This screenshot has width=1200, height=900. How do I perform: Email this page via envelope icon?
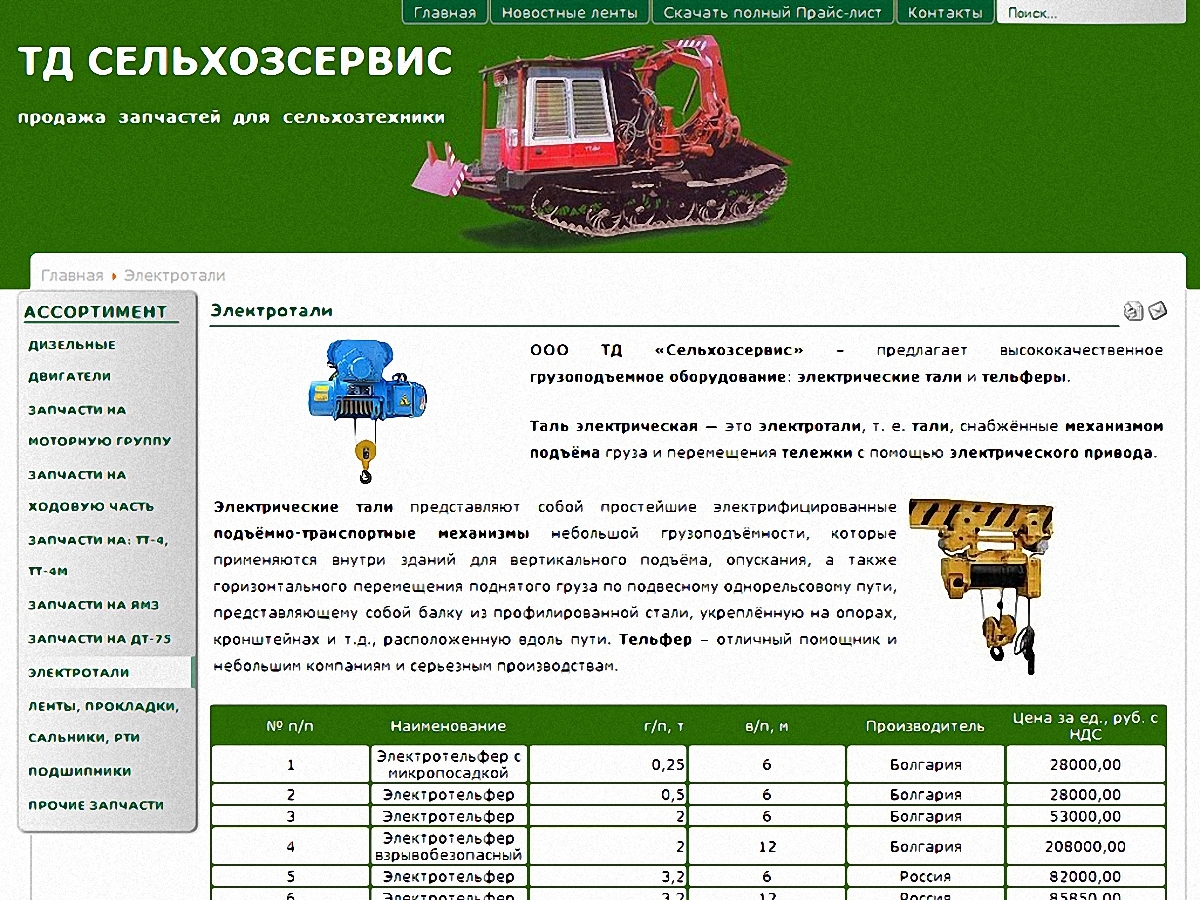click(x=1158, y=311)
